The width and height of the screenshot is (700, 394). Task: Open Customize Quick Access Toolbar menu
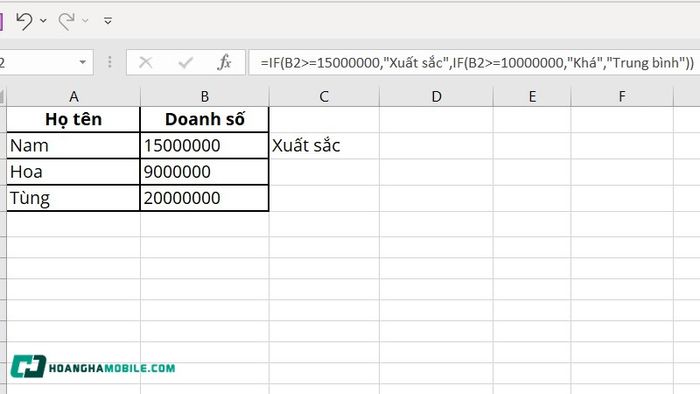tap(108, 21)
